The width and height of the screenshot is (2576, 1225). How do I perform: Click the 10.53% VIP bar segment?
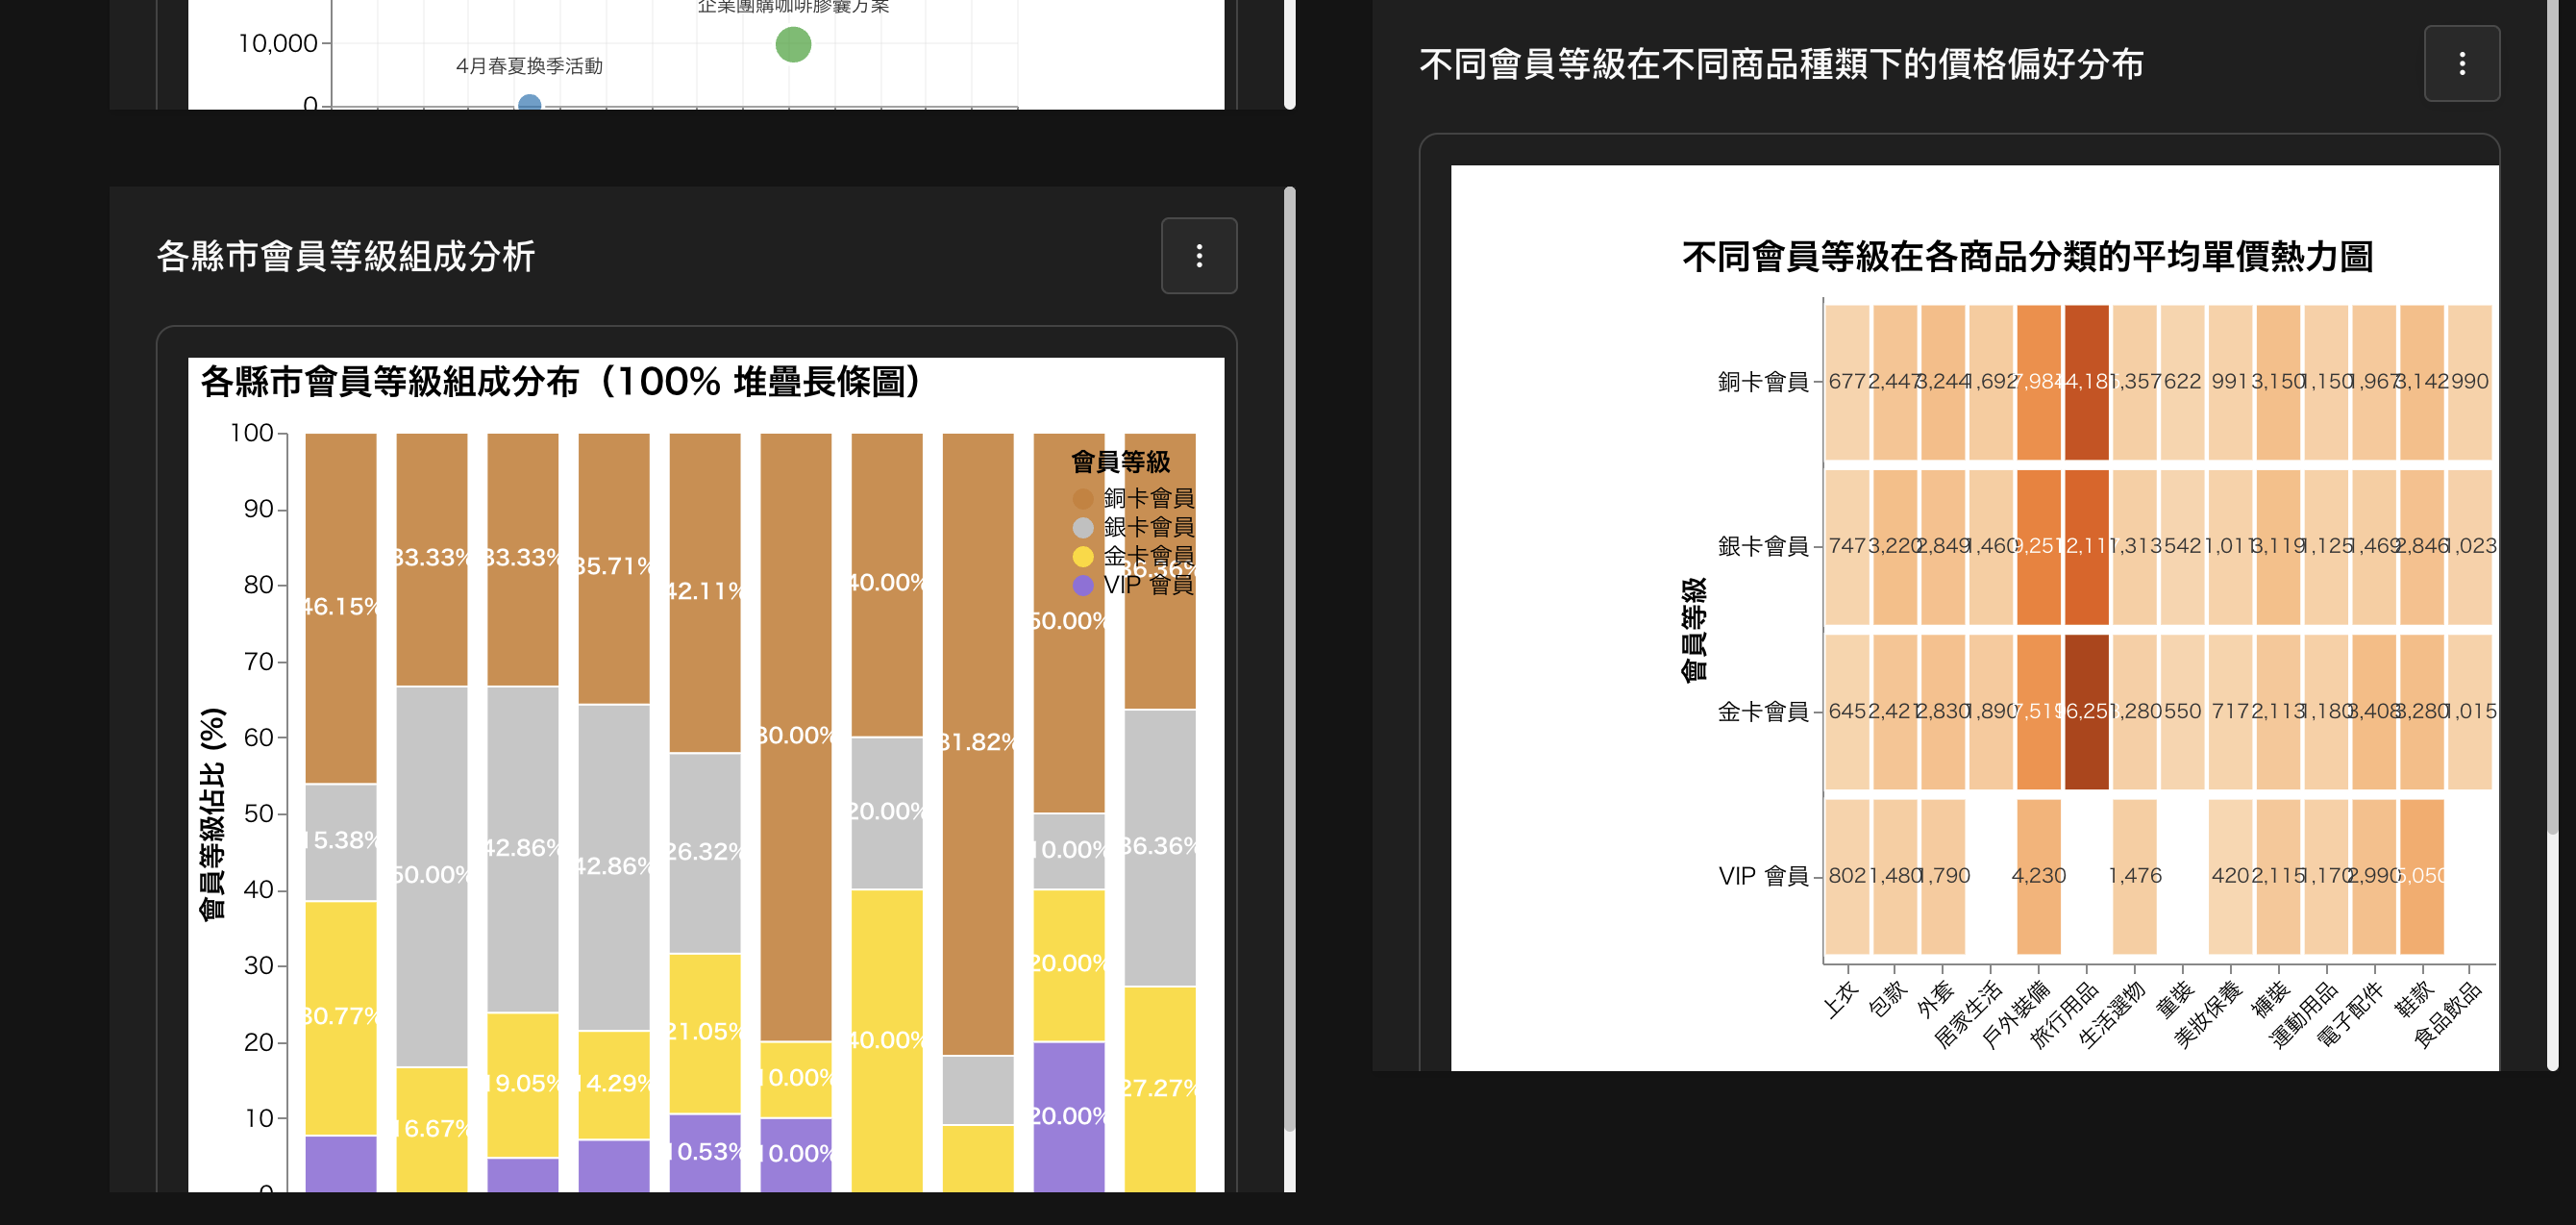tap(705, 1153)
